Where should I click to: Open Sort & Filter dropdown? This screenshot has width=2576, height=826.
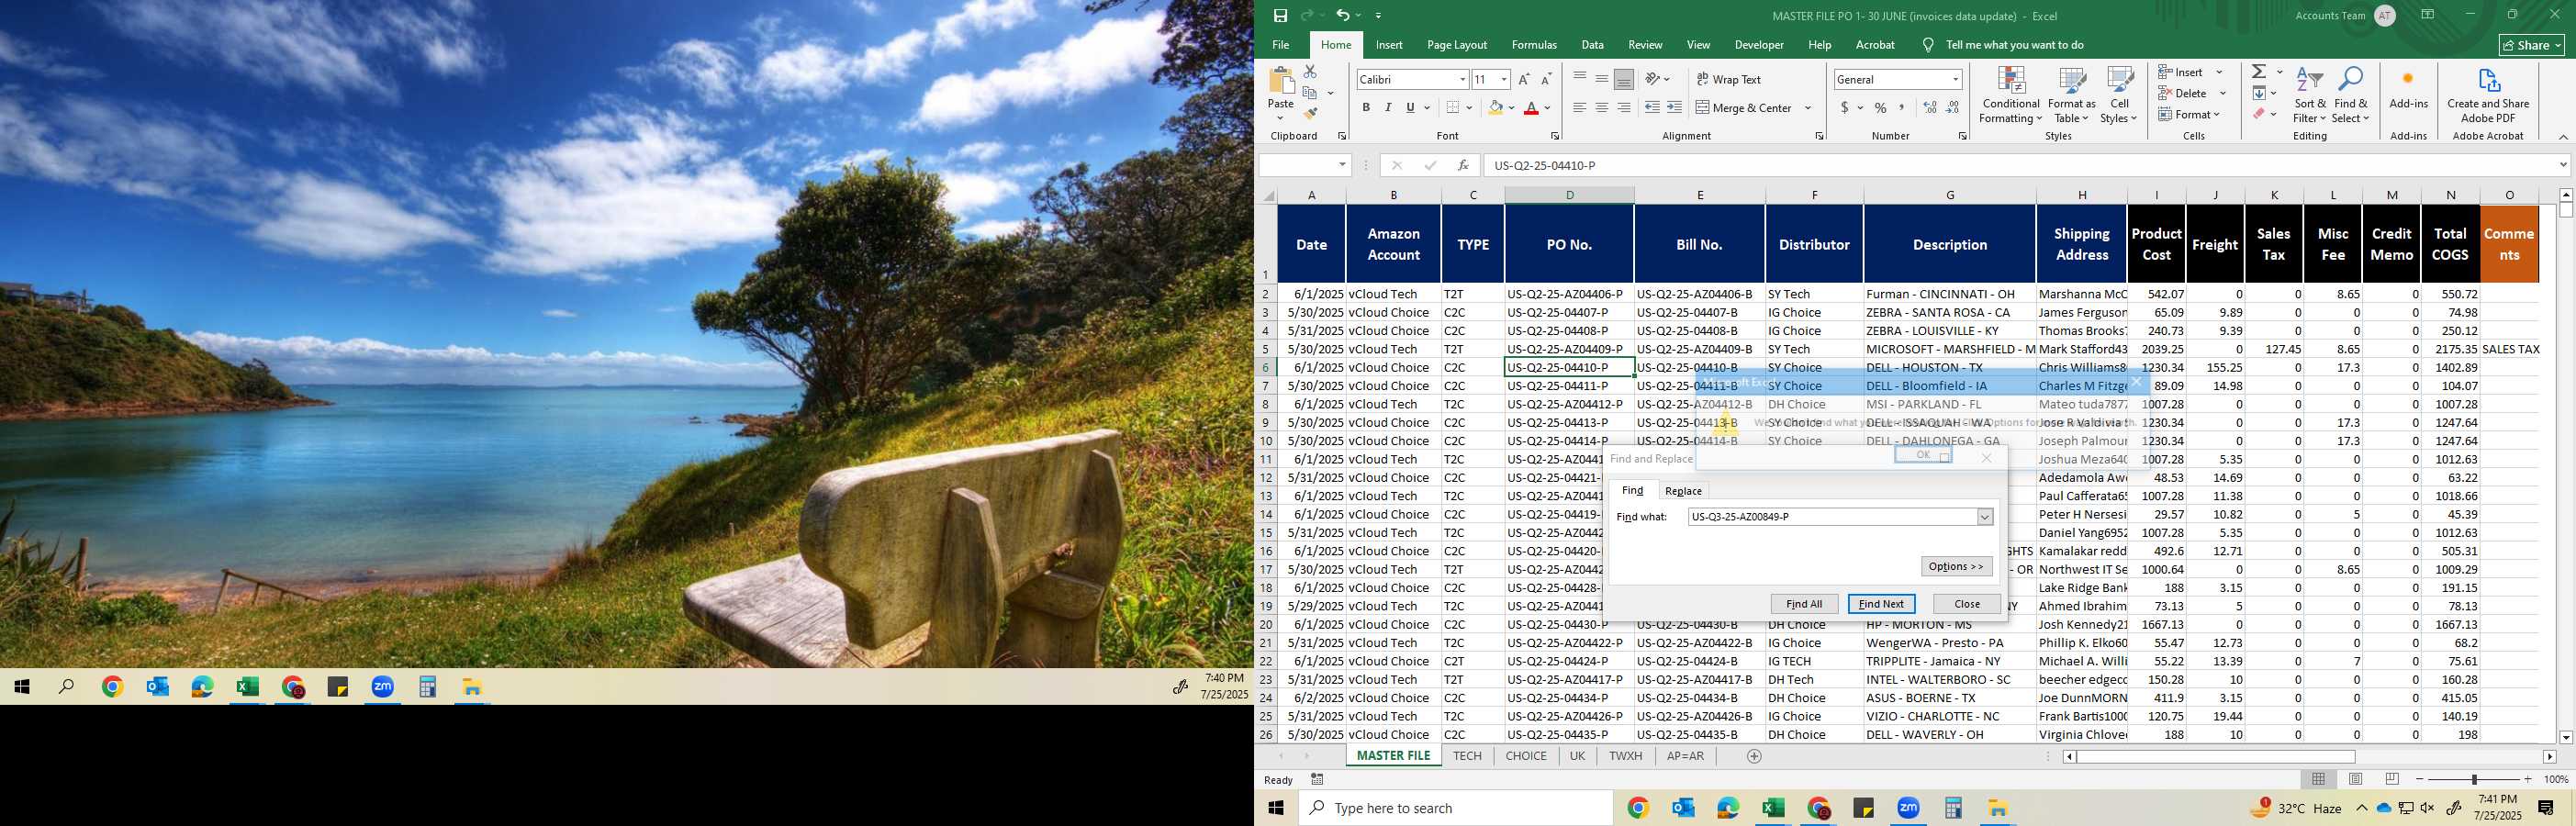point(2310,95)
